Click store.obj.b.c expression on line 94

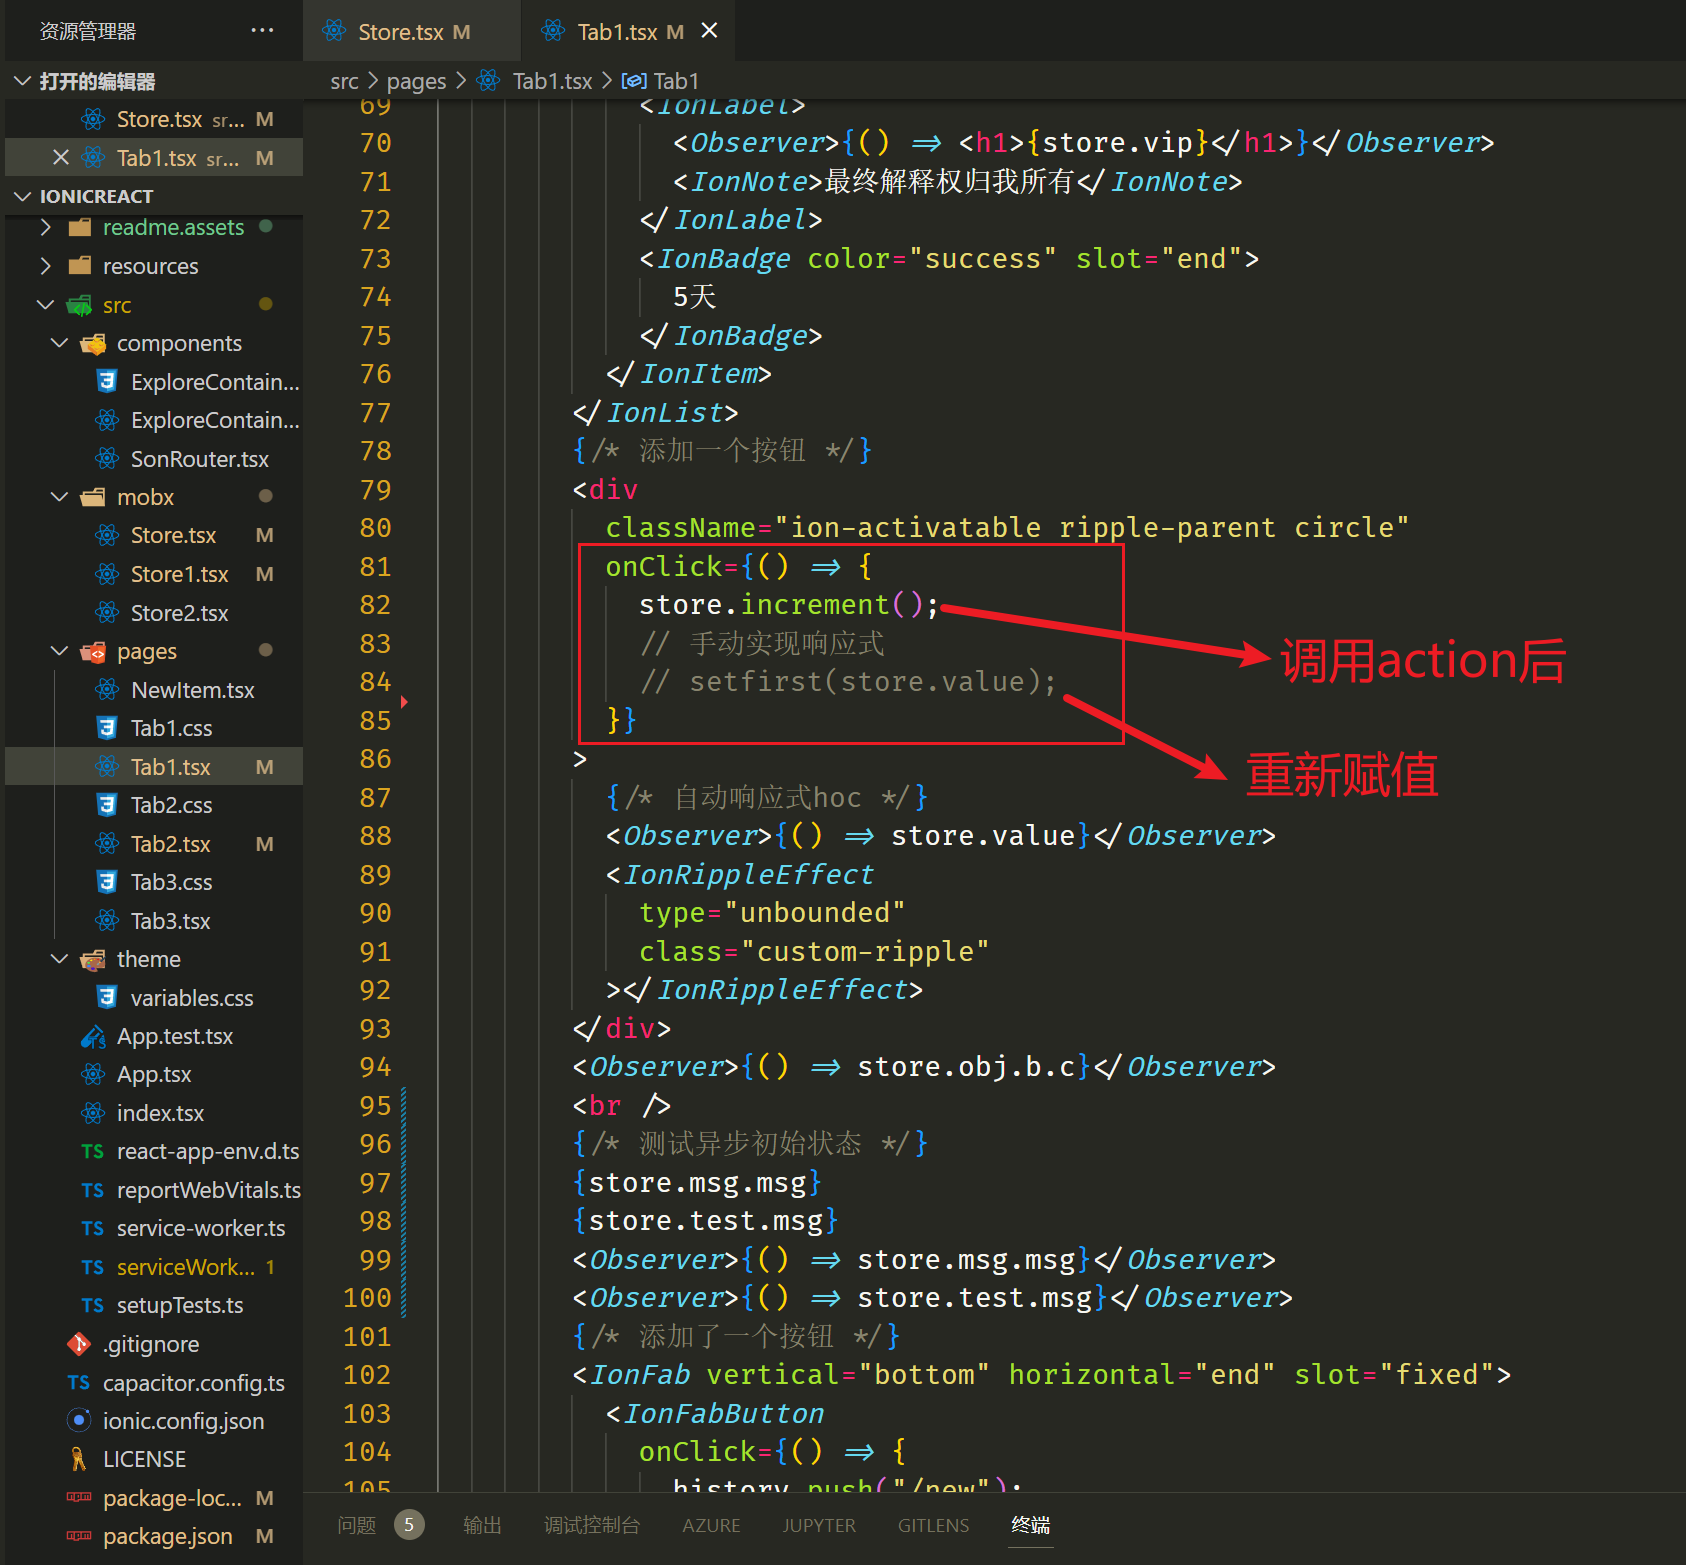(x=966, y=1067)
